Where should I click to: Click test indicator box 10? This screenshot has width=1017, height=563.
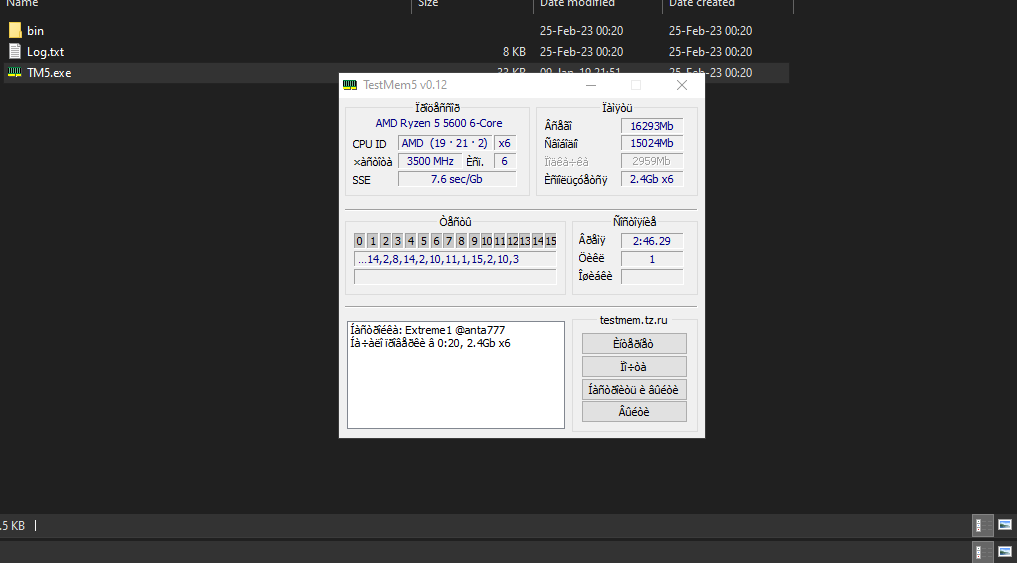pyautogui.click(x=487, y=241)
